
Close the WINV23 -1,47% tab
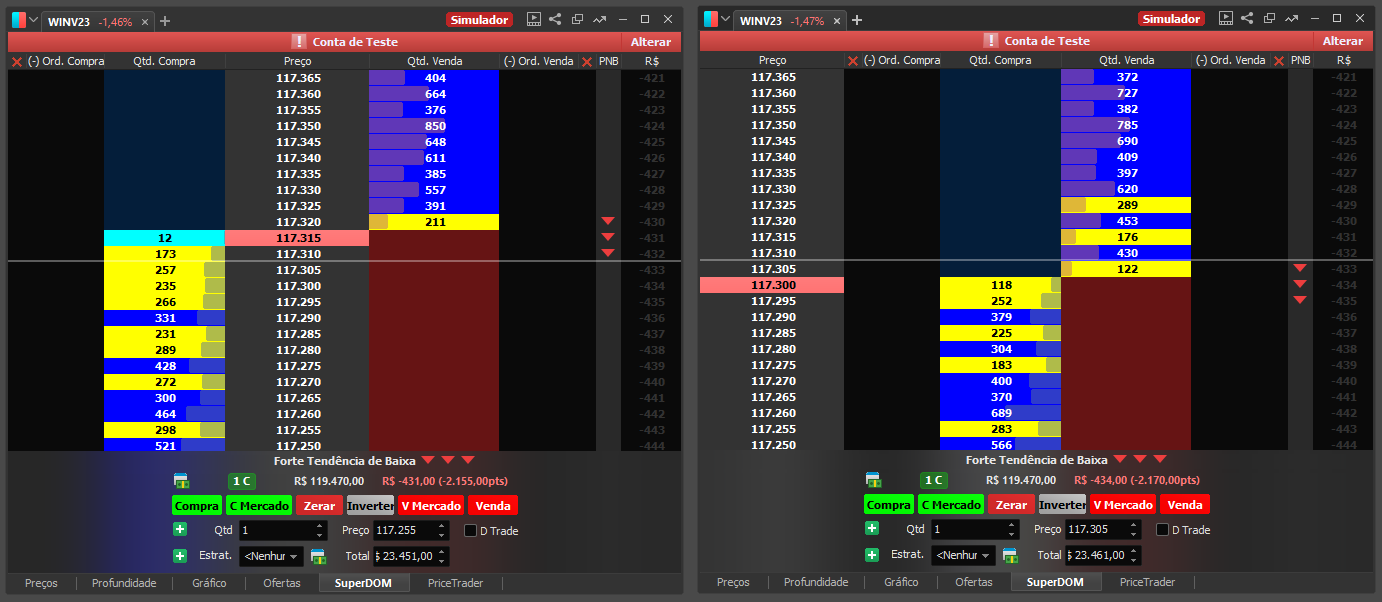tap(837, 21)
